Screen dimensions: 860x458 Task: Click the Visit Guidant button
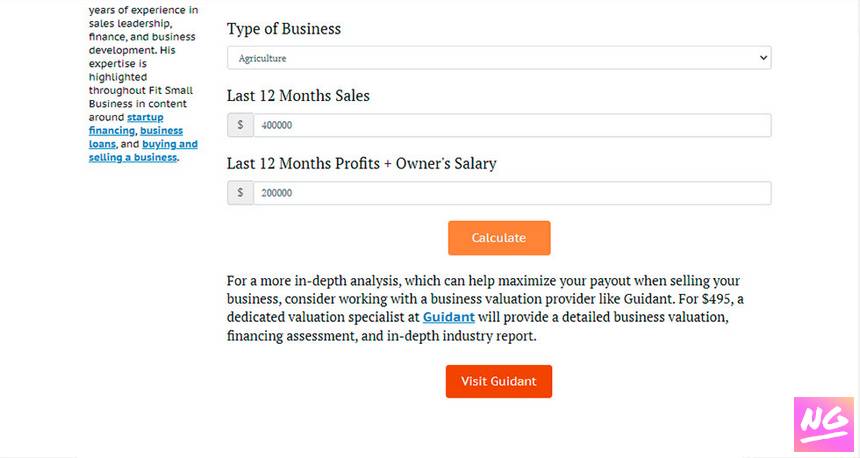(x=499, y=381)
